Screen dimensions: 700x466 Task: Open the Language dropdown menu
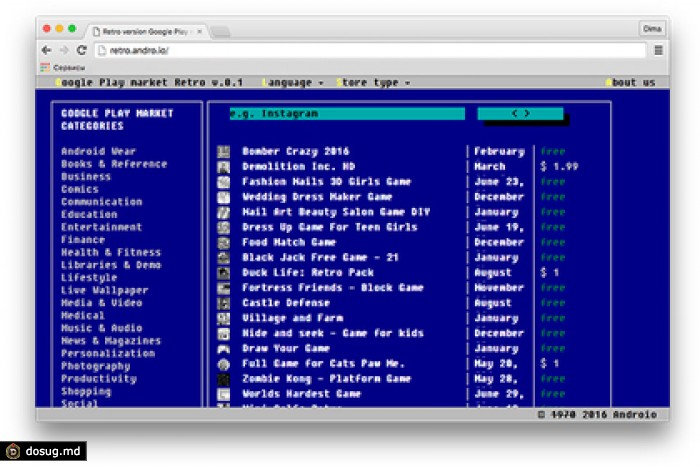pyautogui.click(x=292, y=83)
